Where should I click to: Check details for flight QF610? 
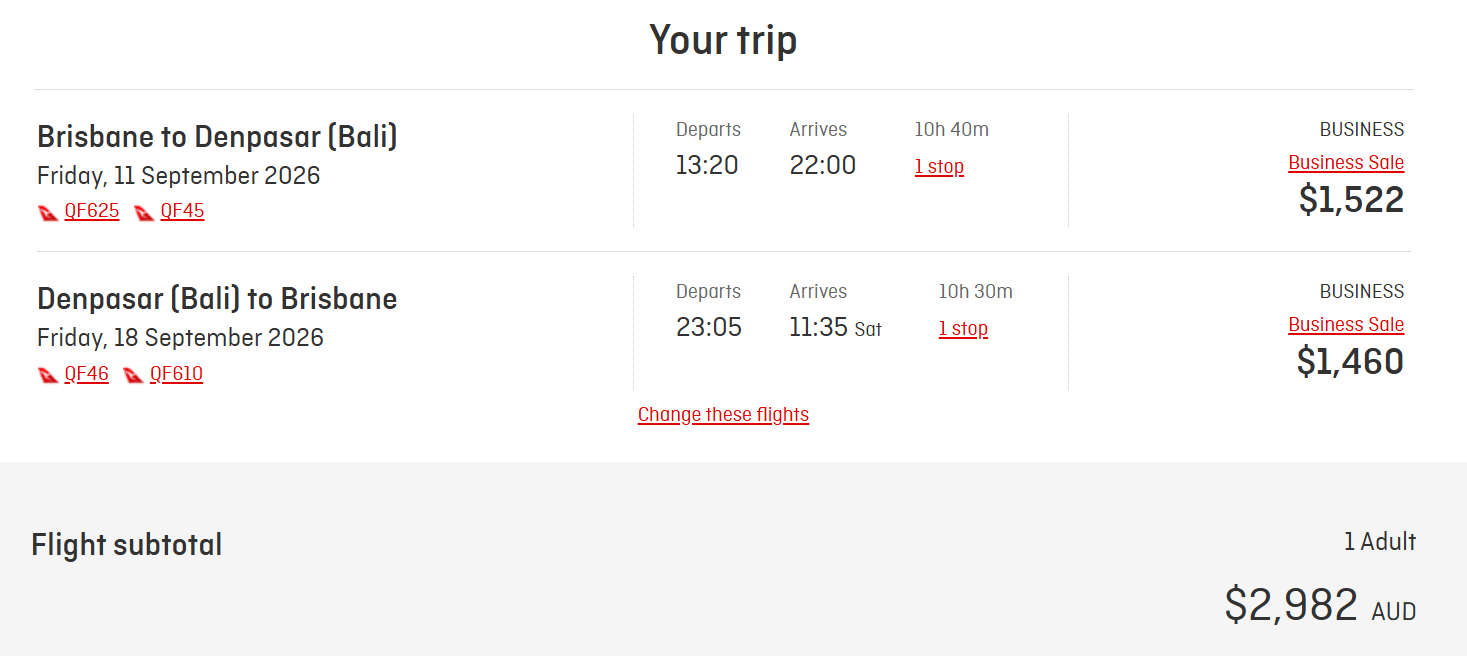click(176, 373)
